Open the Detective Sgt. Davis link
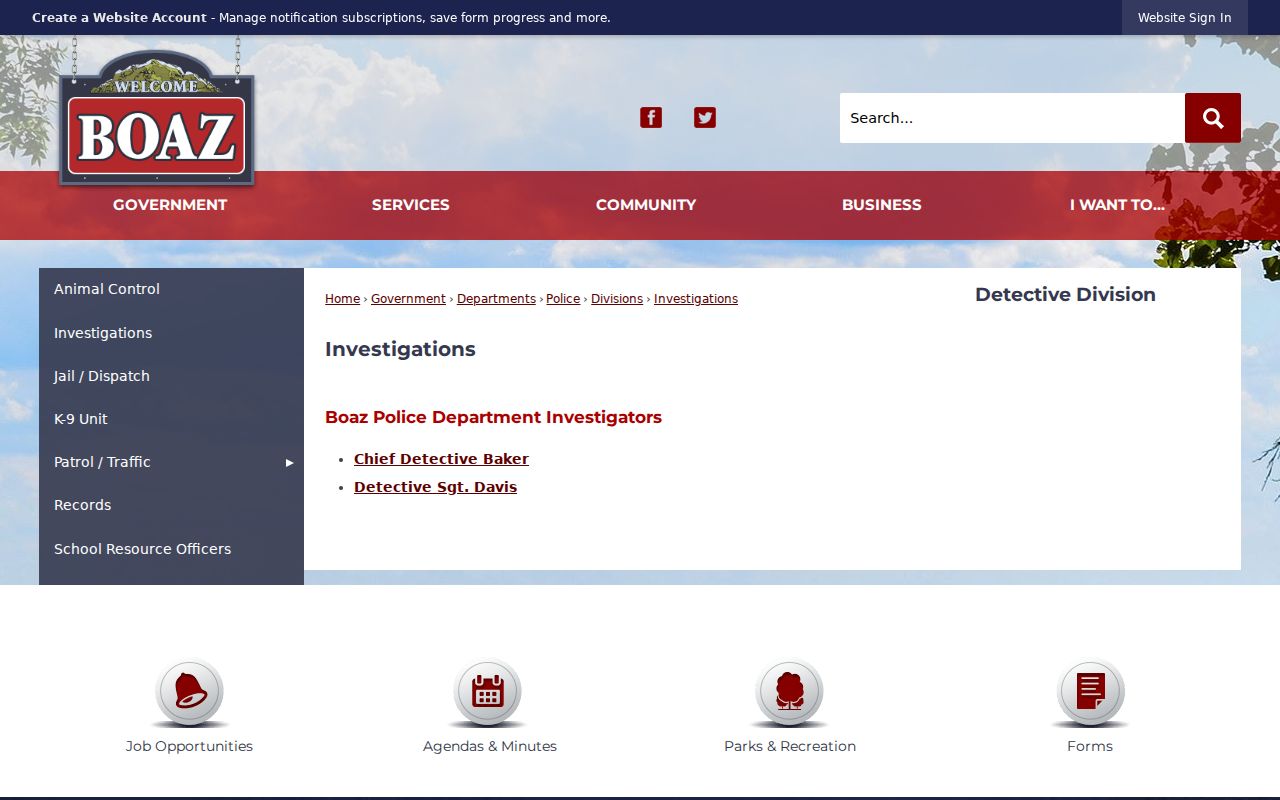This screenshot has height=800, width=1280. coord(435,487)
